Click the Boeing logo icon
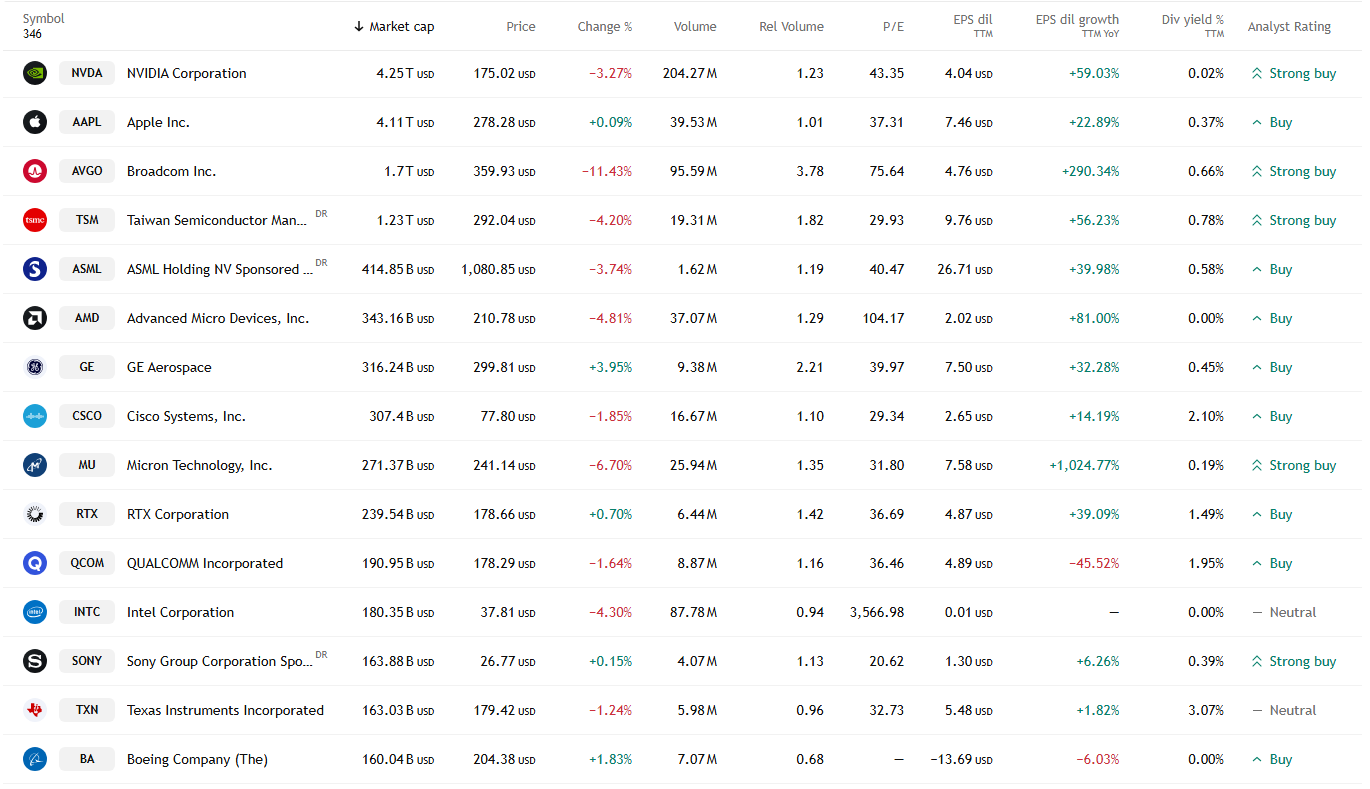Screen dimensions: 1370x789 click(35, 759)
